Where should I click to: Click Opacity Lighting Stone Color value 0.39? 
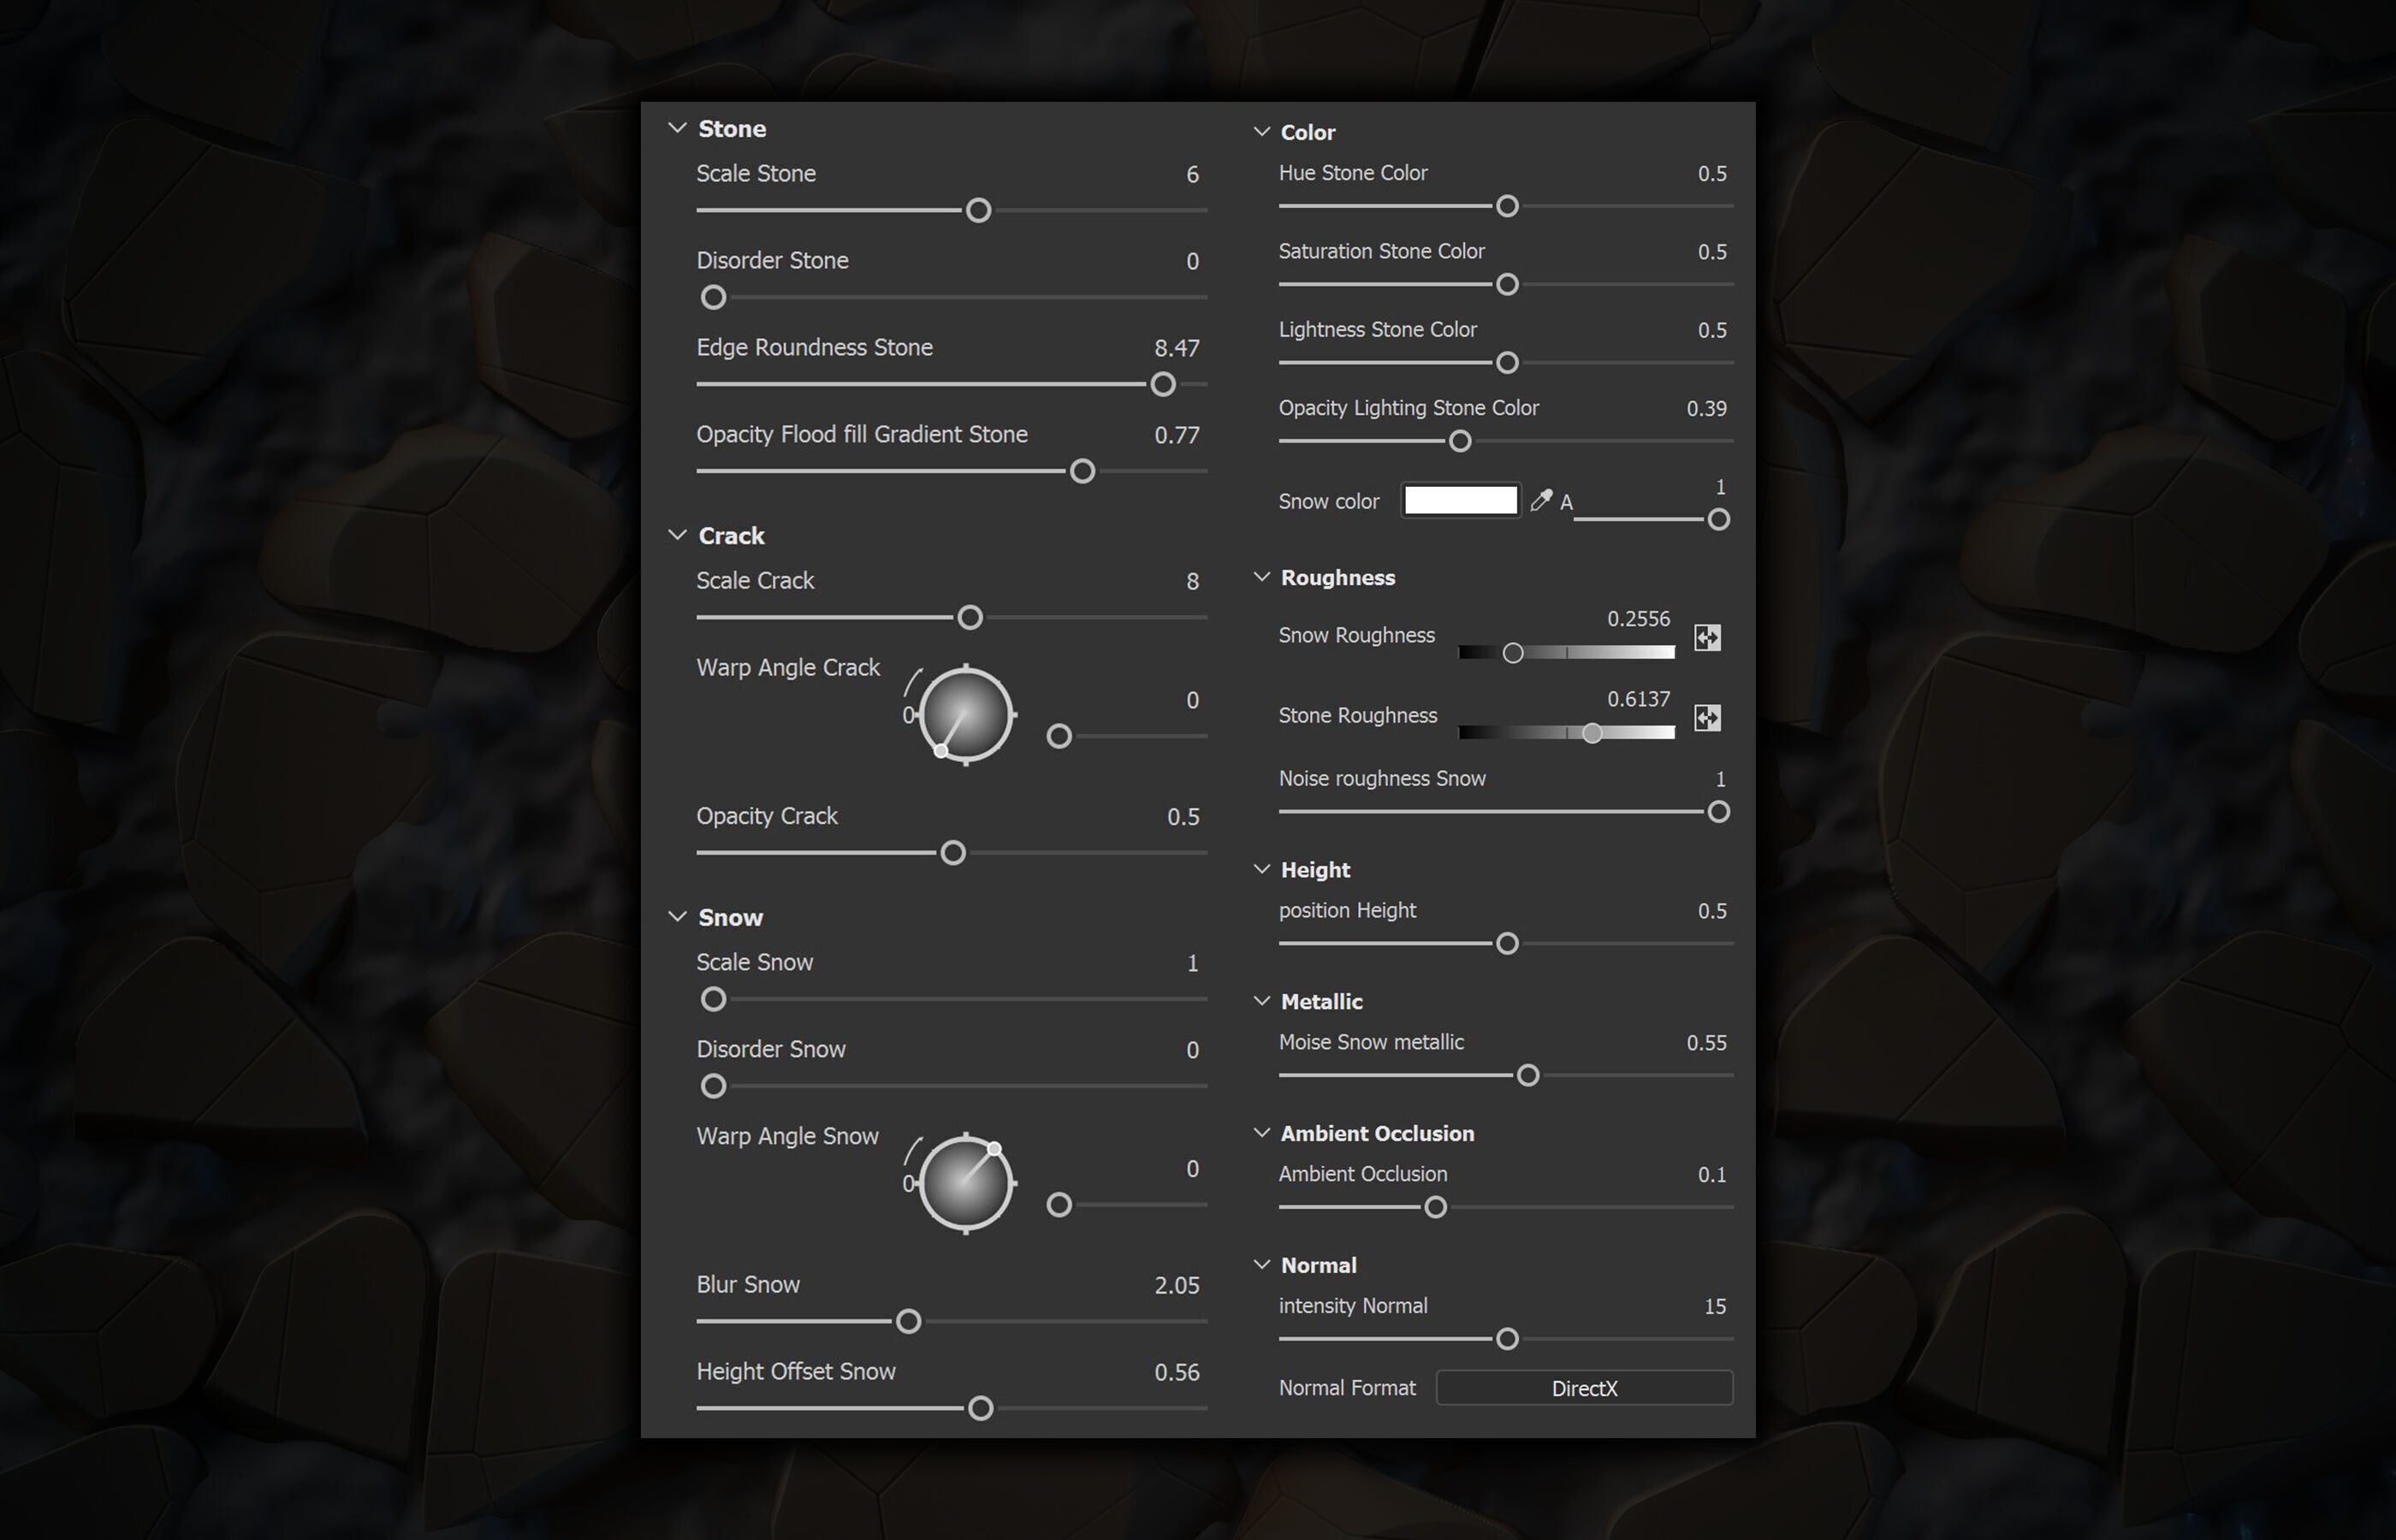point(1706,408)
